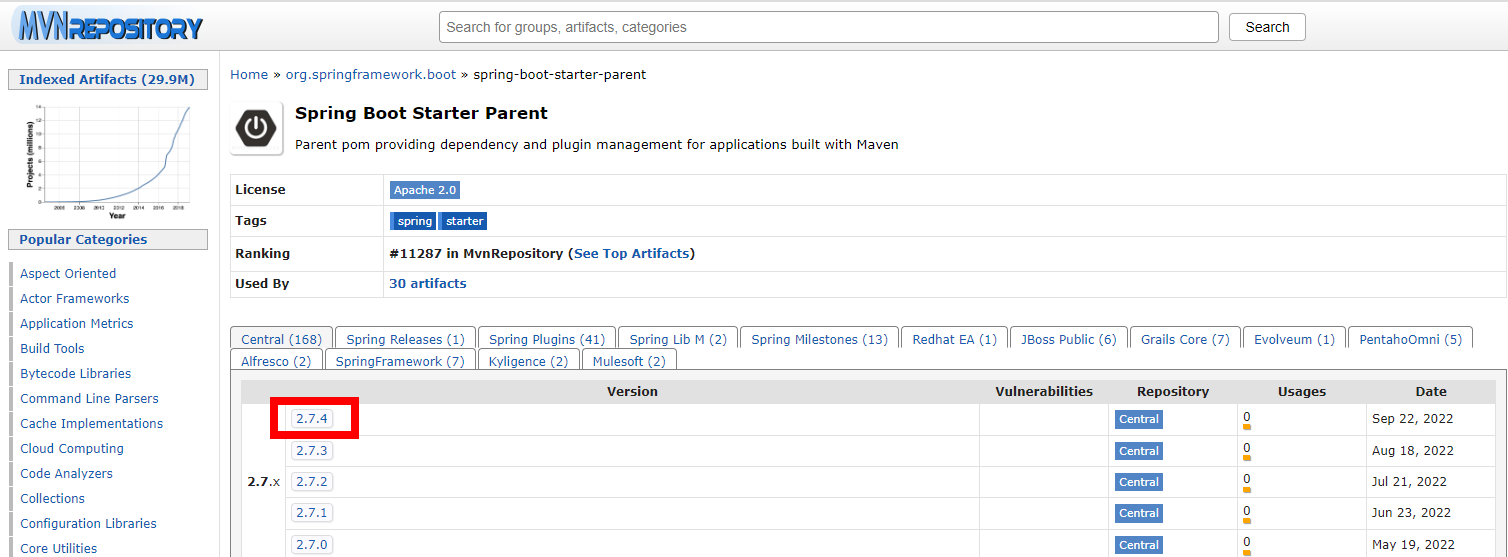Open Cloud Computing category
Viewport: 1508px width, 557px height.
(72, 448)
